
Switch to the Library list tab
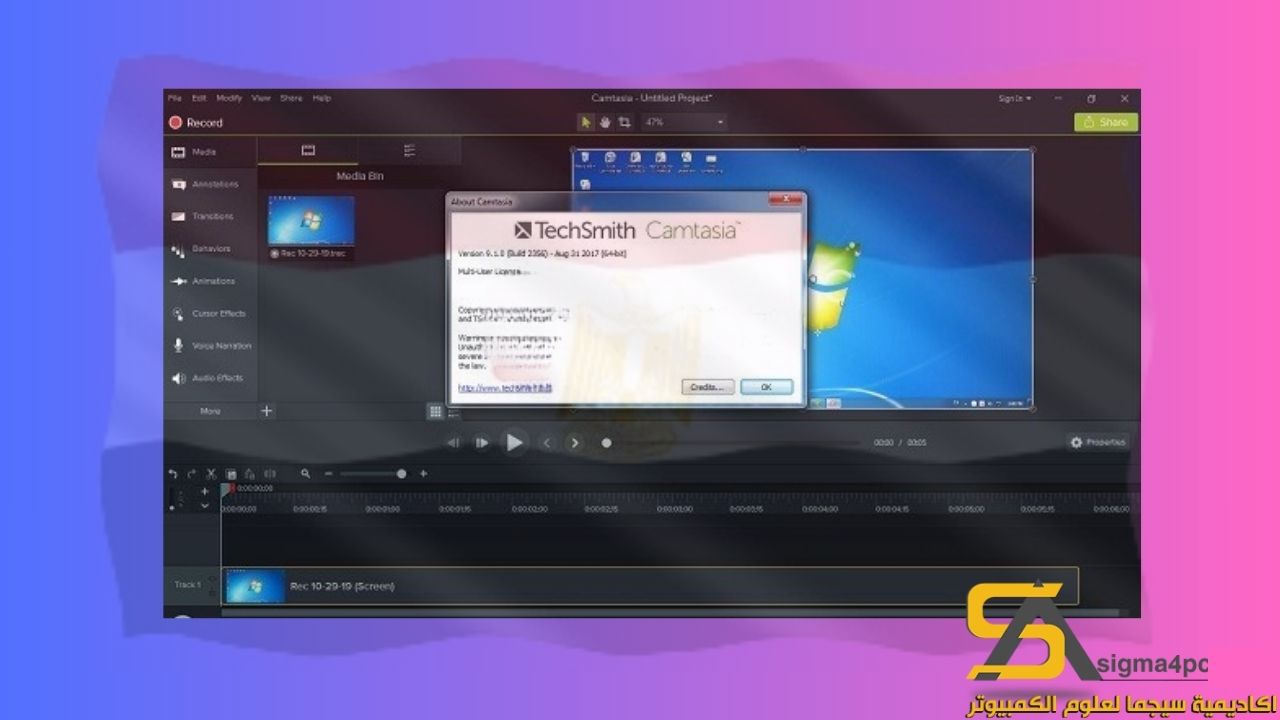click(409, 150)
